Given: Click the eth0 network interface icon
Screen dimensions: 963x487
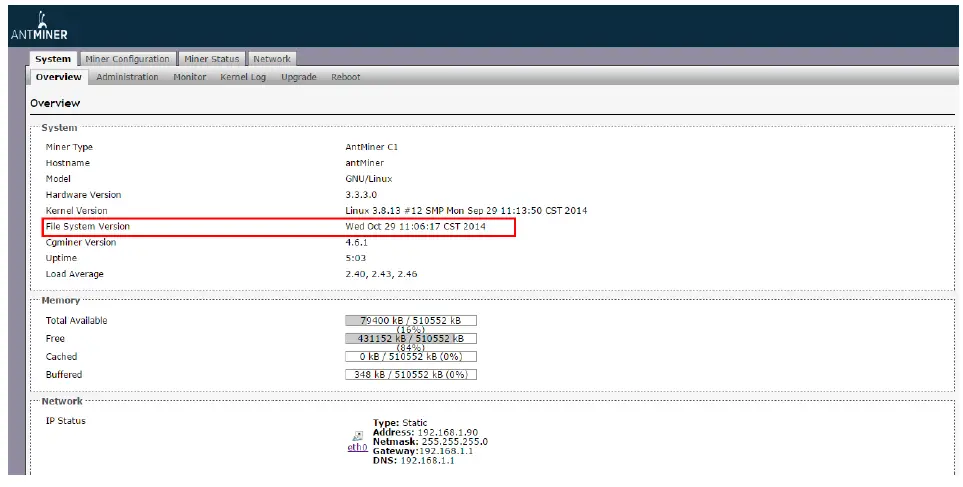Looking at the screenshot, I should click(357, 436).
